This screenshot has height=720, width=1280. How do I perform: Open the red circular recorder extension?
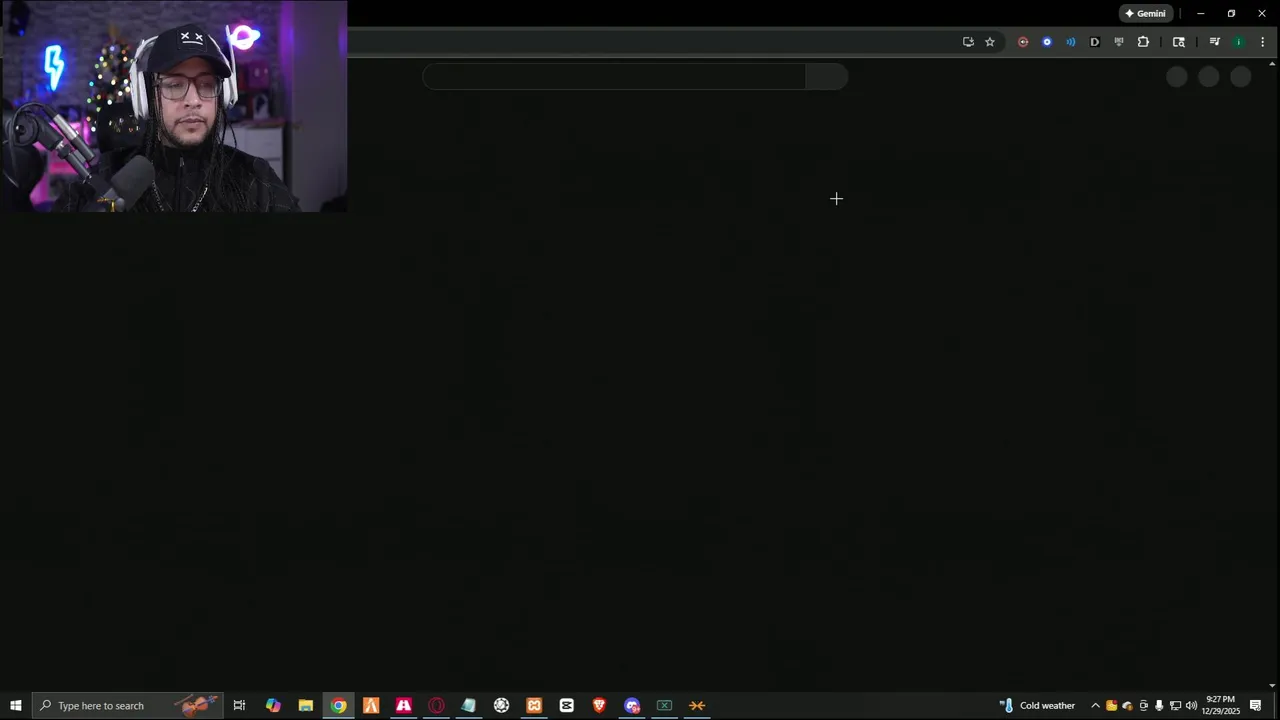pos(1023,42)
